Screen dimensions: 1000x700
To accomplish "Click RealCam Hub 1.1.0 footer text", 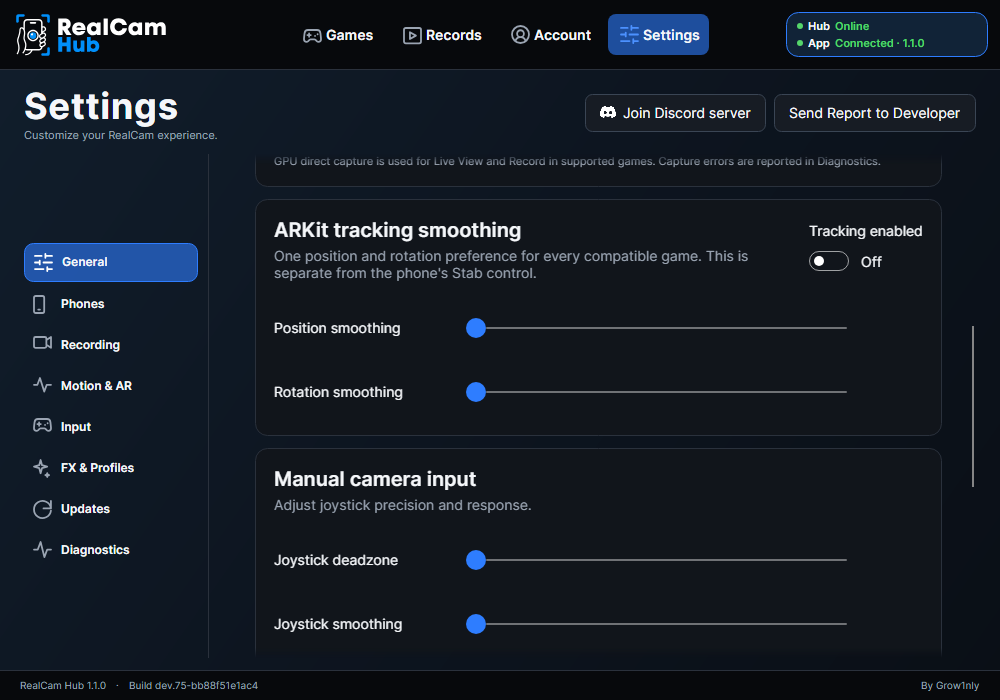I will pos(63,685).
